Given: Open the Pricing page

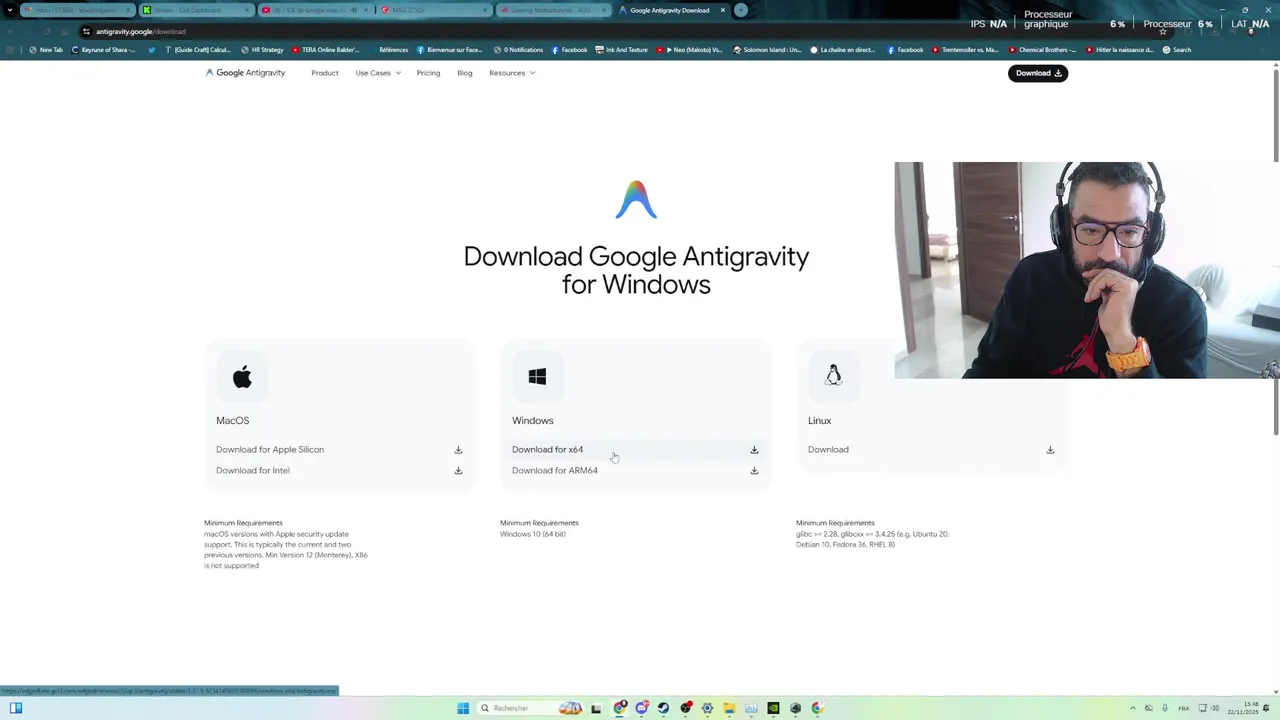Looking at the screenshot, I should (x=428, y=73).
